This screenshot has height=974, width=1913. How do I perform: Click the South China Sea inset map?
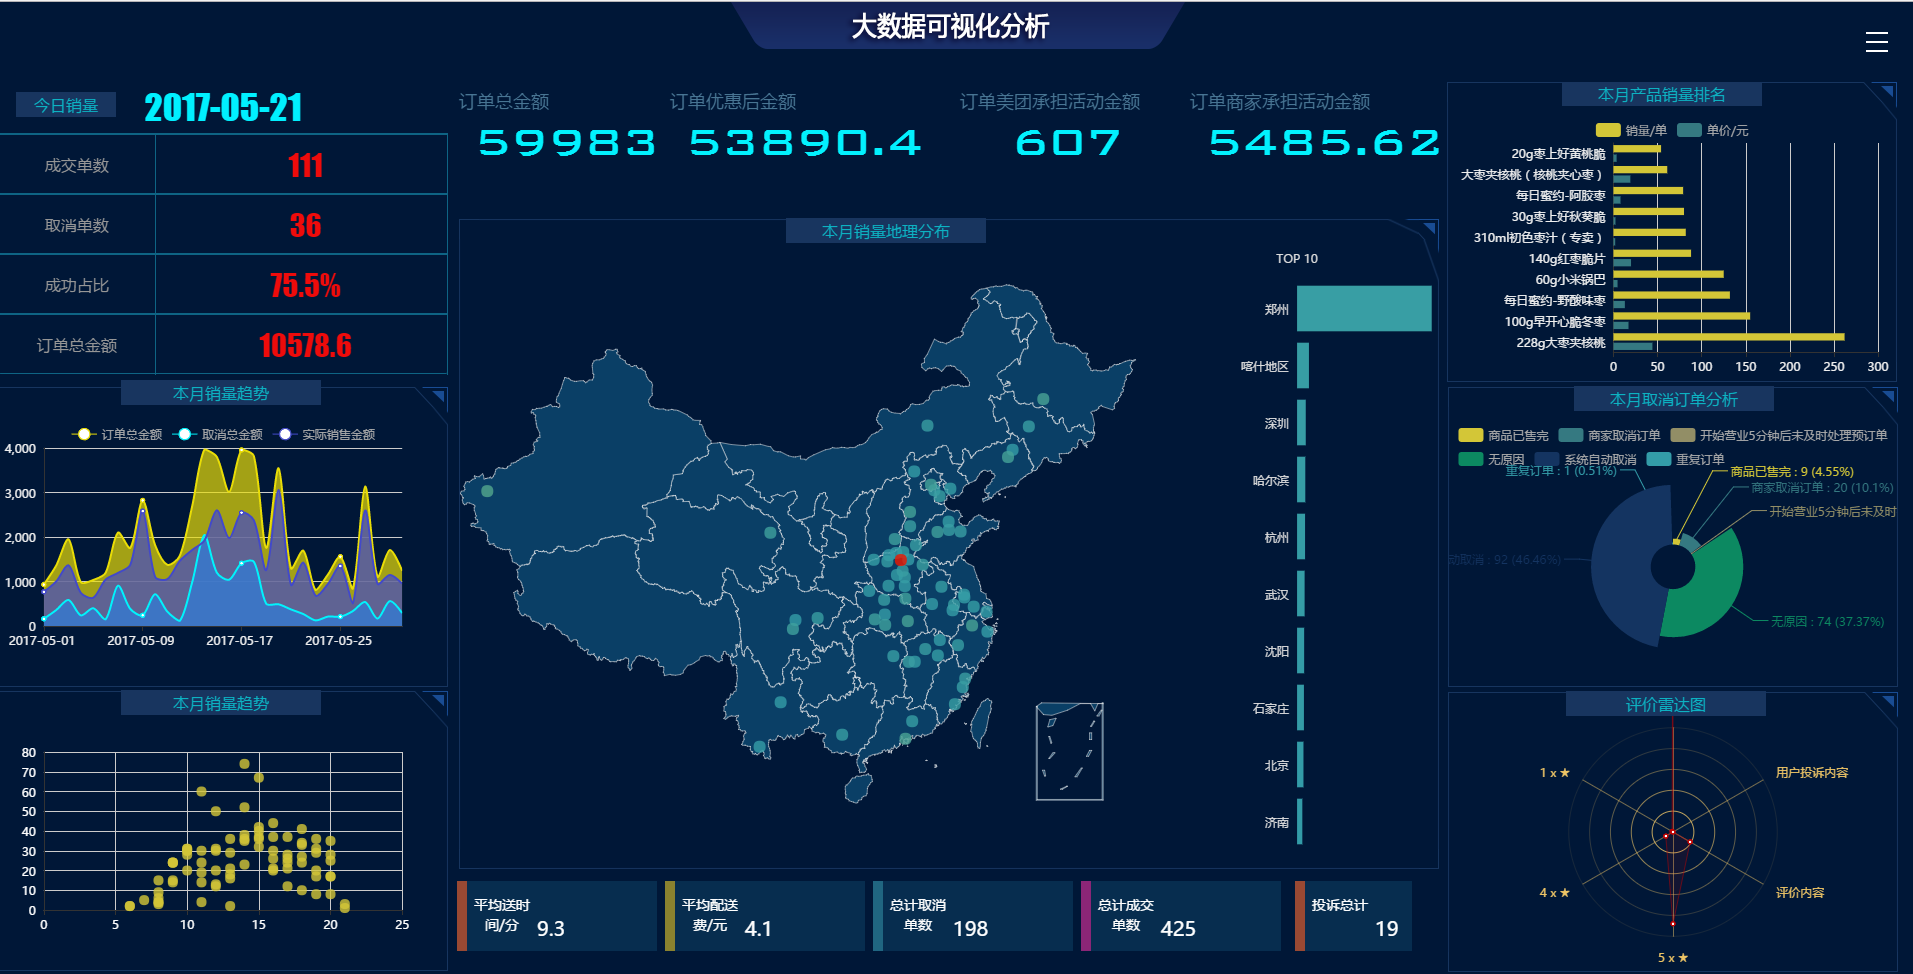[1069, 751]
